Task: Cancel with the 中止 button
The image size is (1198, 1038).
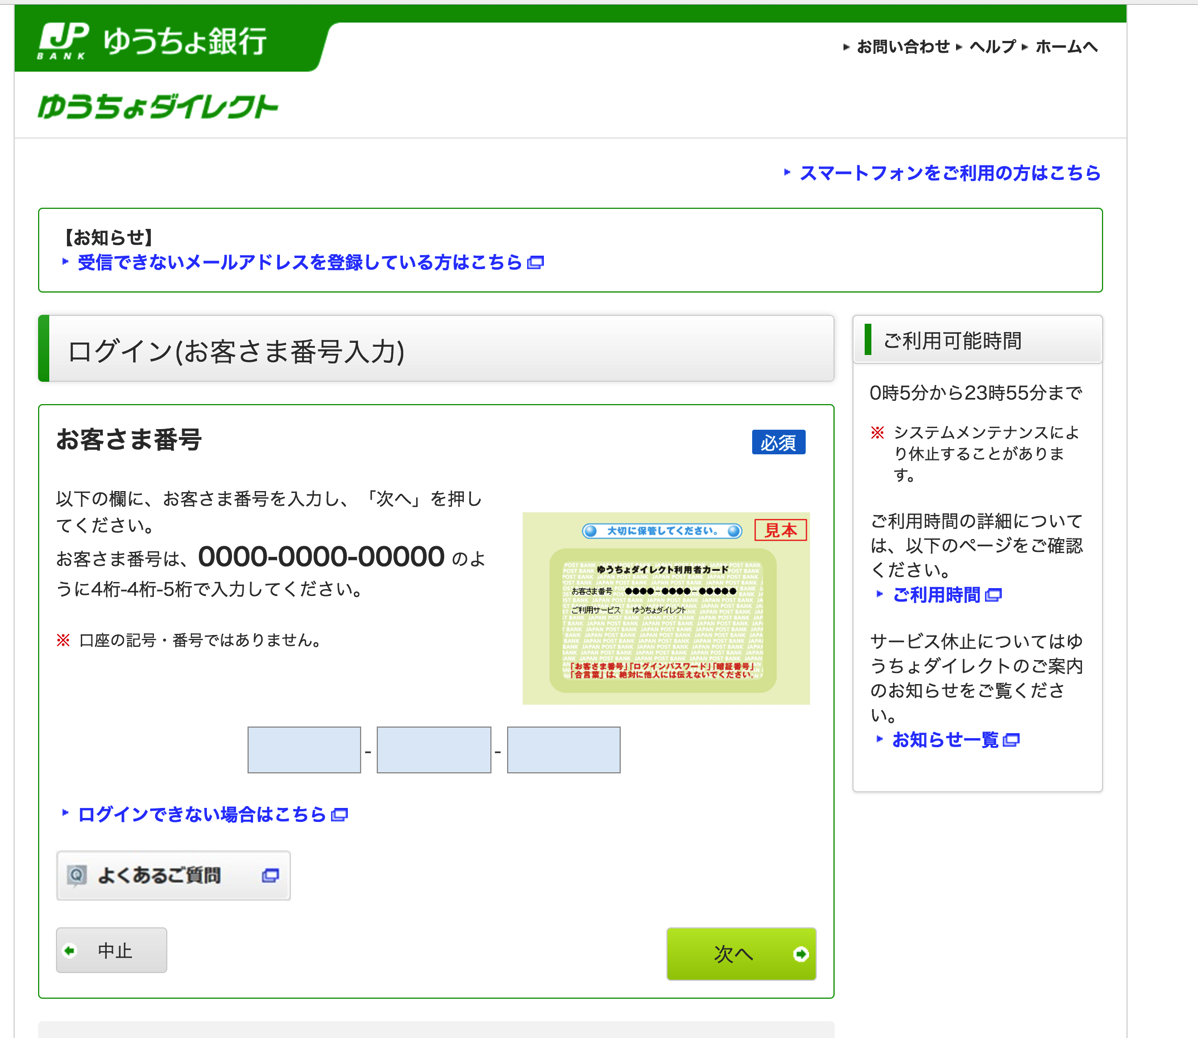Action: tap(112, 950)
